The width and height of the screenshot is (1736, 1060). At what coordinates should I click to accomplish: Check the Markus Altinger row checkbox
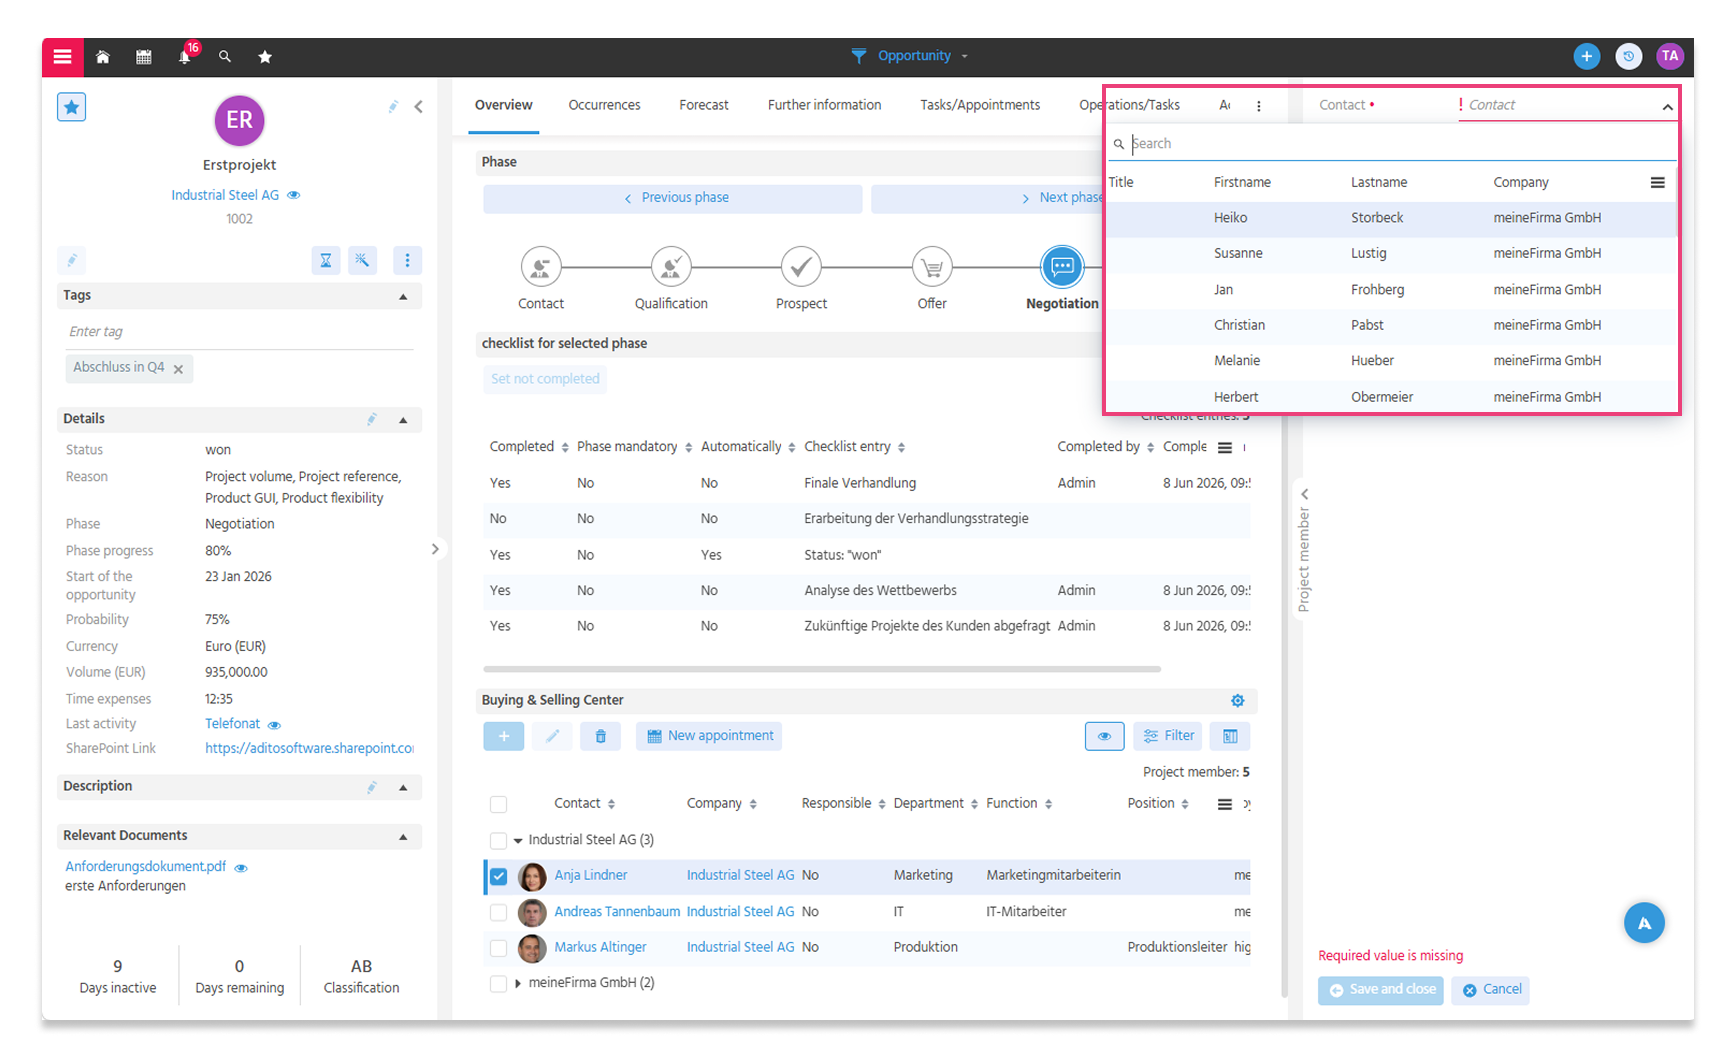click(498, 948)
